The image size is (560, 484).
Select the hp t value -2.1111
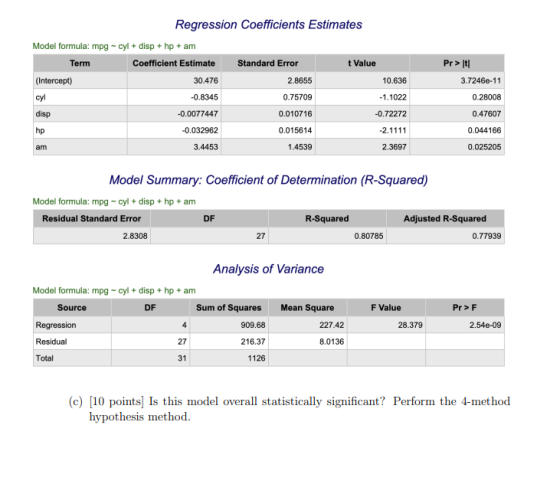click(393, 130)
